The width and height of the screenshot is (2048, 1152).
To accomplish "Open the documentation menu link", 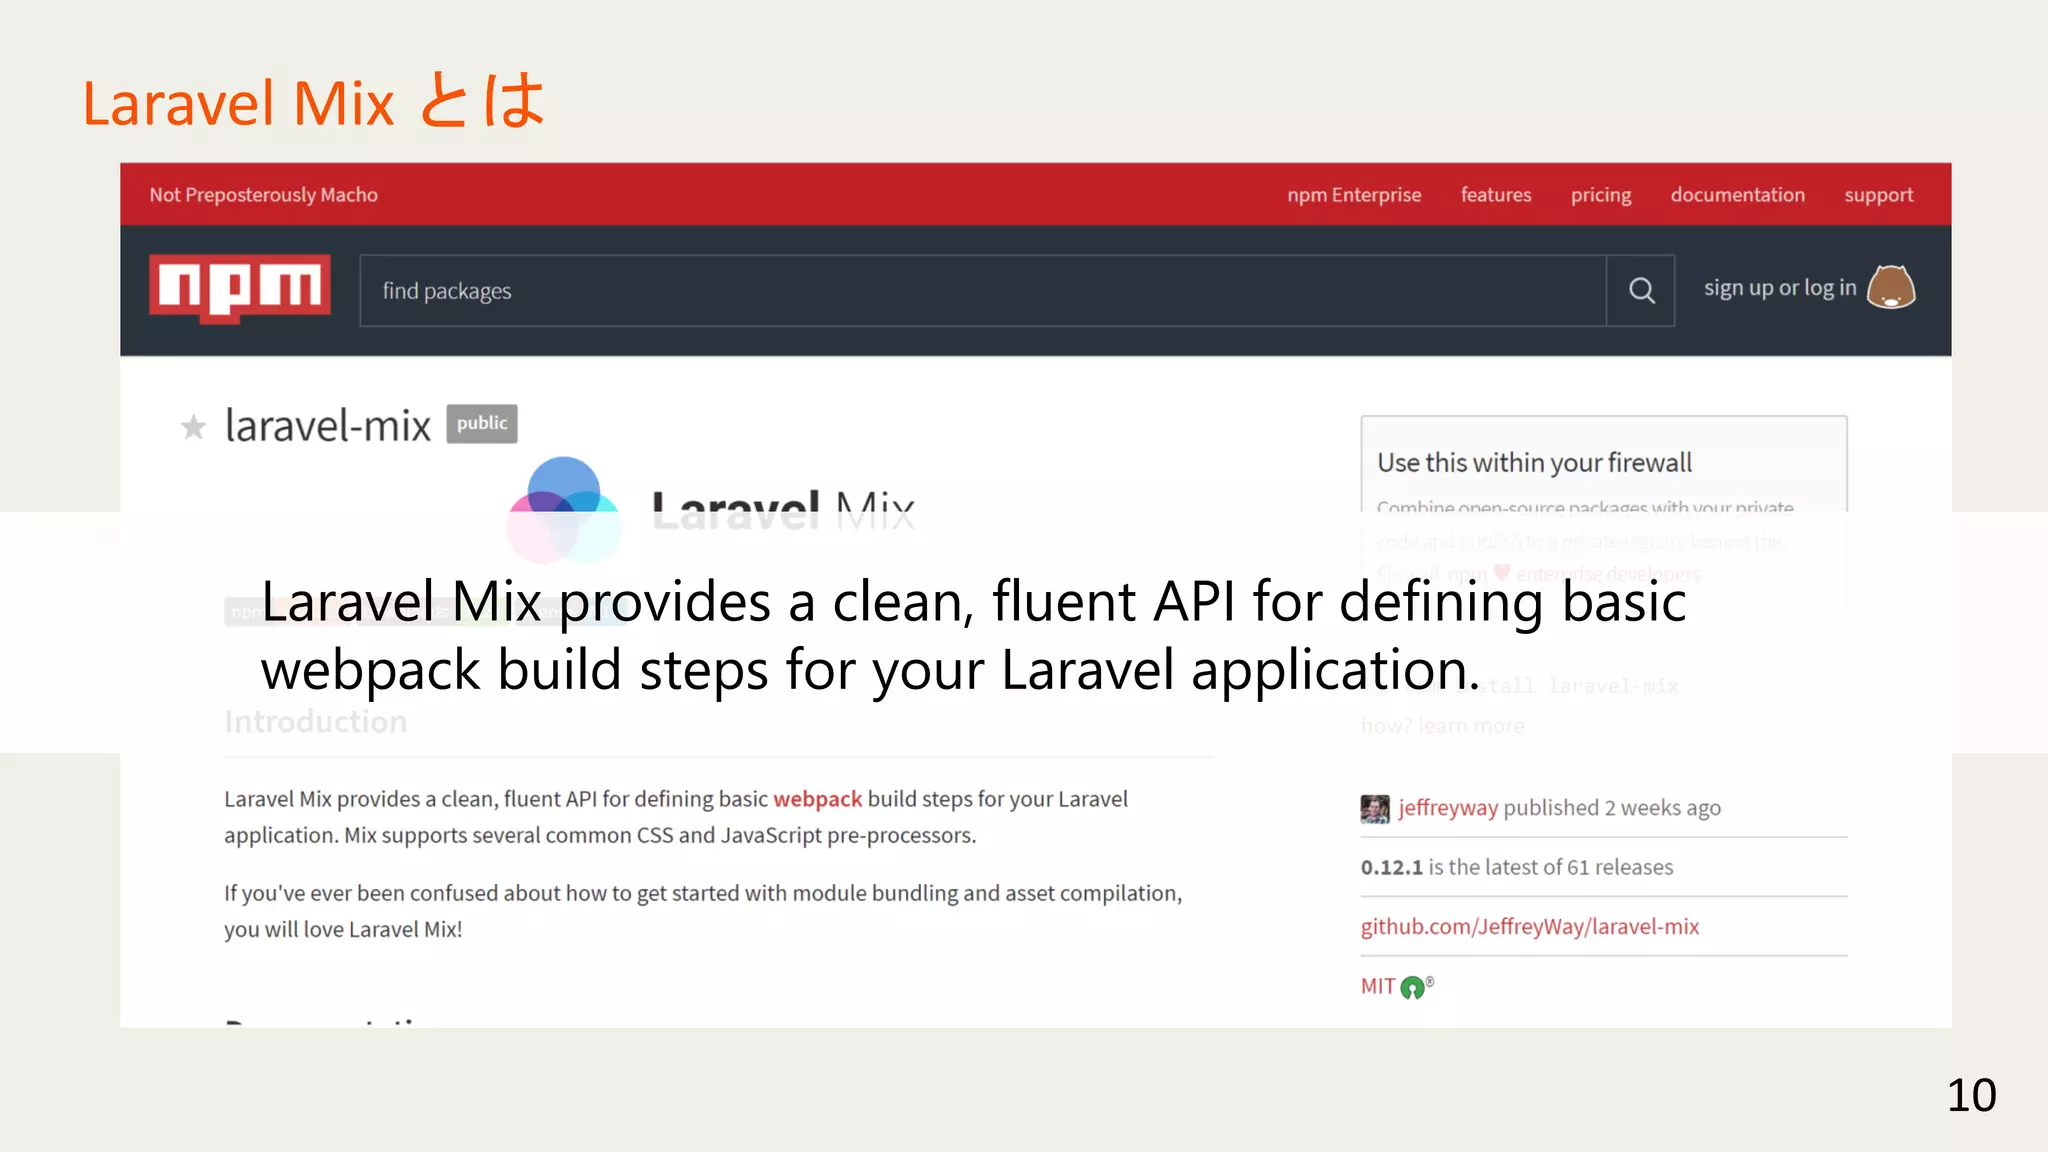I will click(1738, 195).
